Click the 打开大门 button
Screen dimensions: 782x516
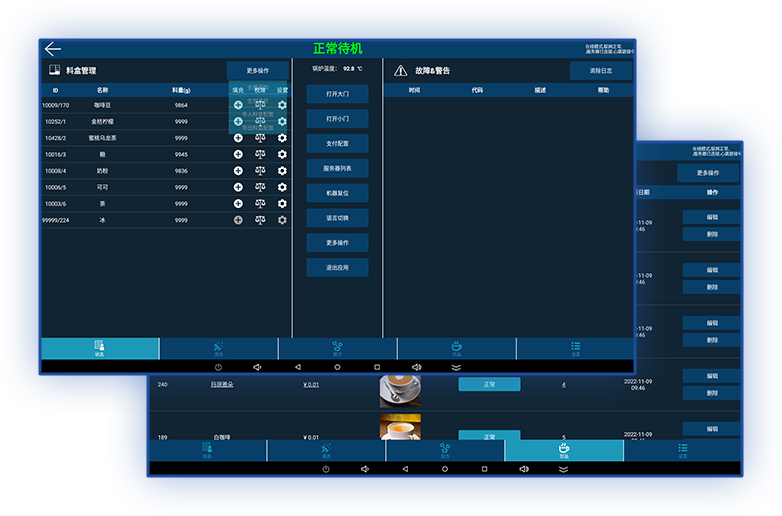tap(337, 94)
